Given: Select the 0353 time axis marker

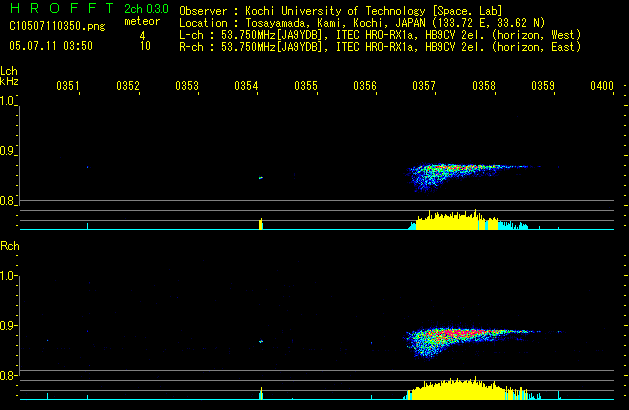Looking at the screenshot, I should pos(187,86).
